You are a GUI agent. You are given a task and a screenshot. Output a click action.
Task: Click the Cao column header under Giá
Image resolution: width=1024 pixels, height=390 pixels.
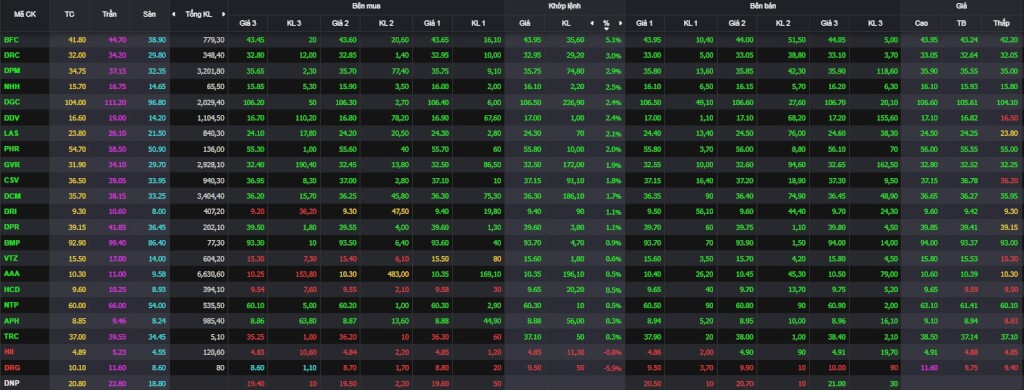[921, 23]
